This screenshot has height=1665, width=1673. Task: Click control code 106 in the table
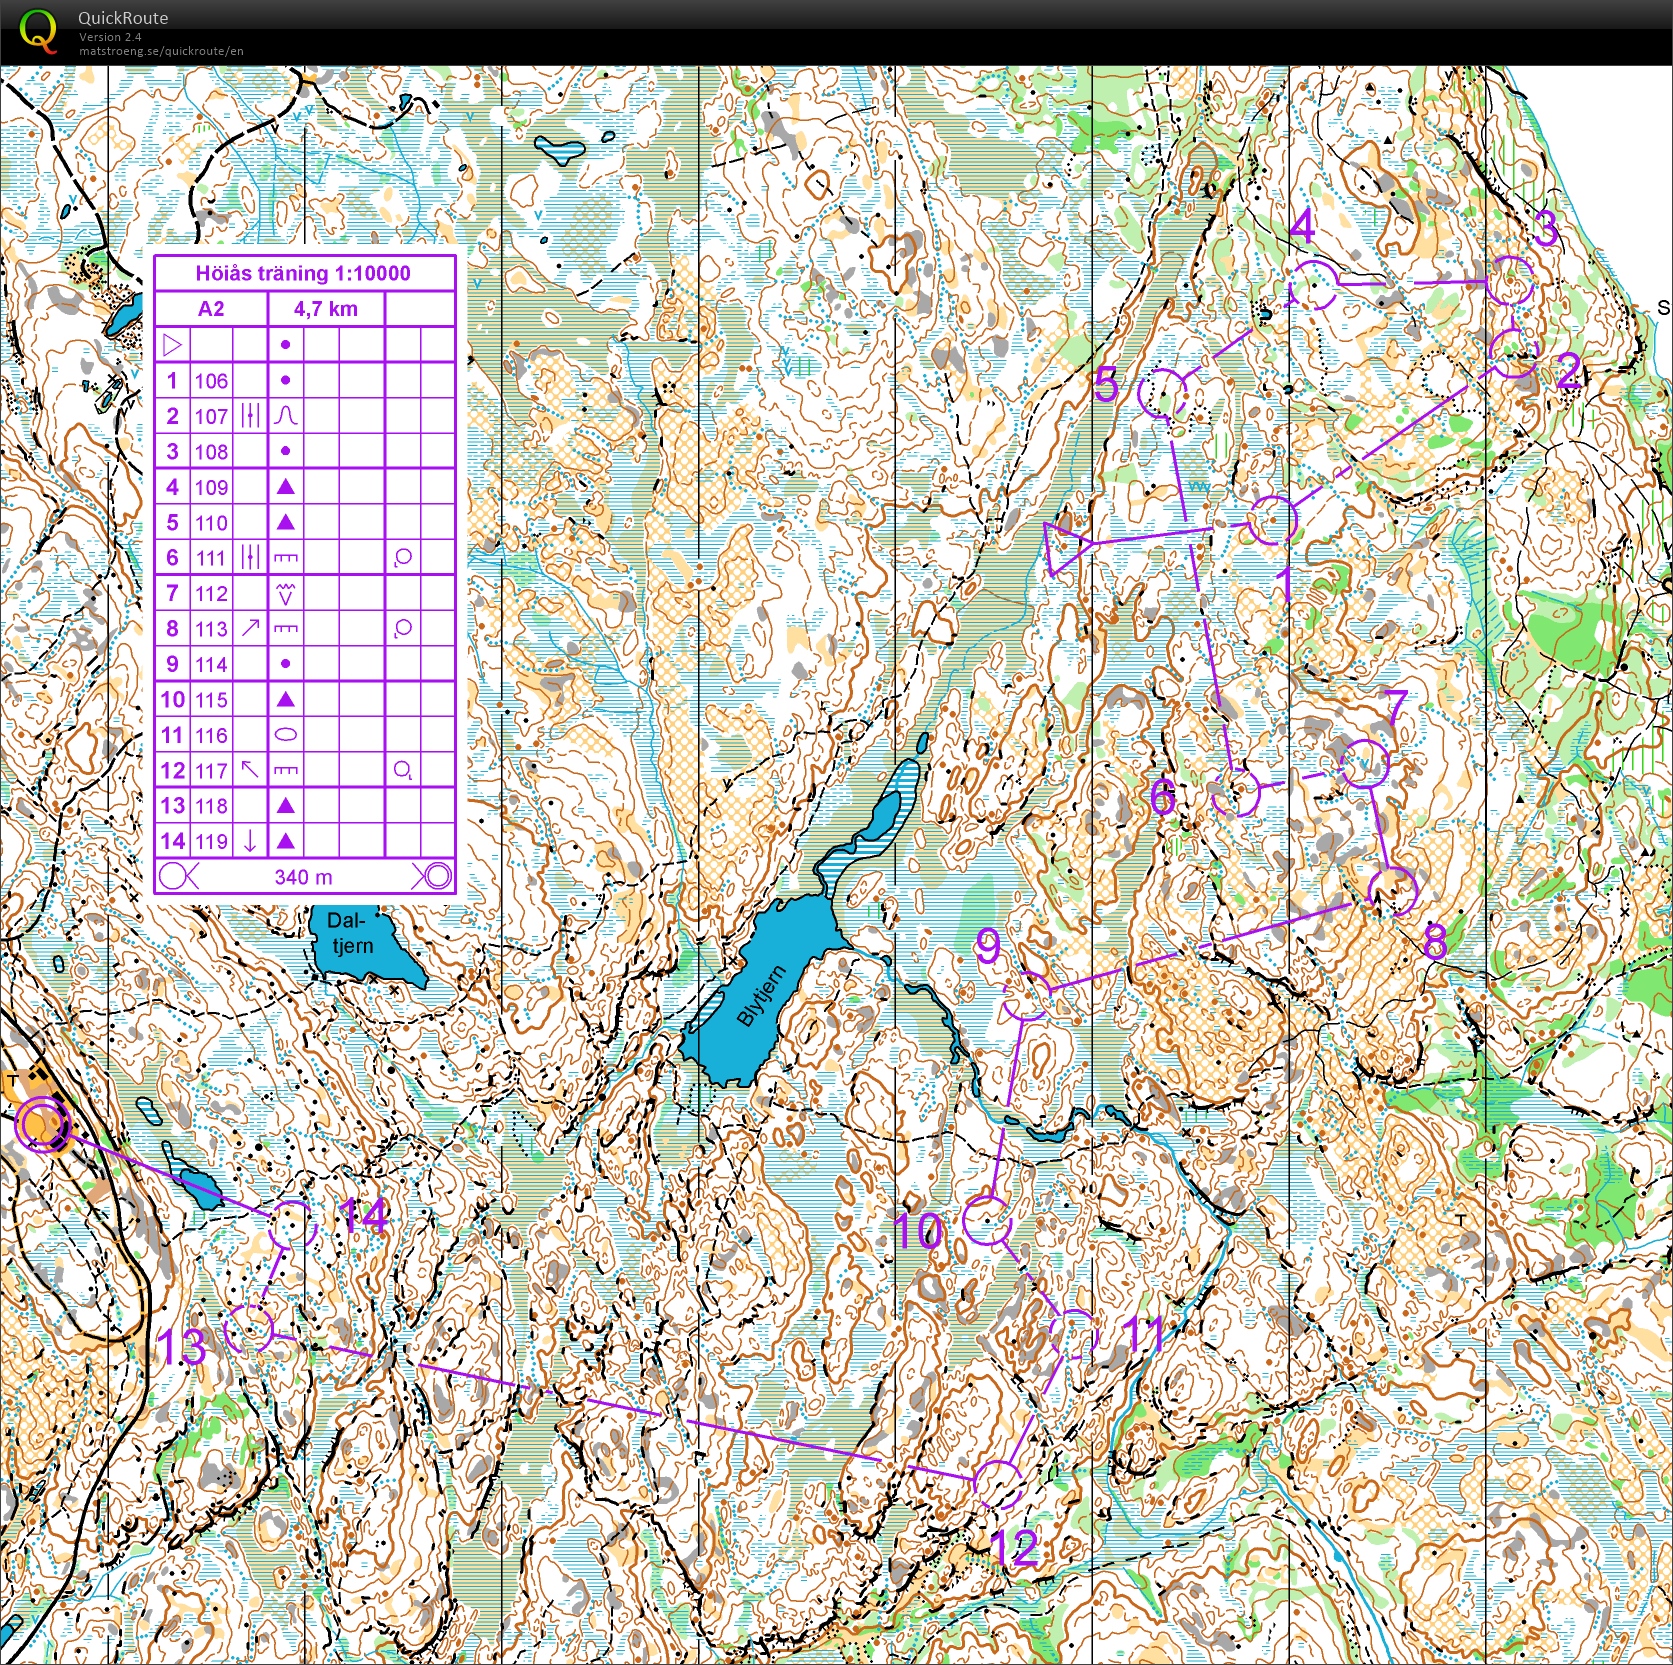[211, 381]
